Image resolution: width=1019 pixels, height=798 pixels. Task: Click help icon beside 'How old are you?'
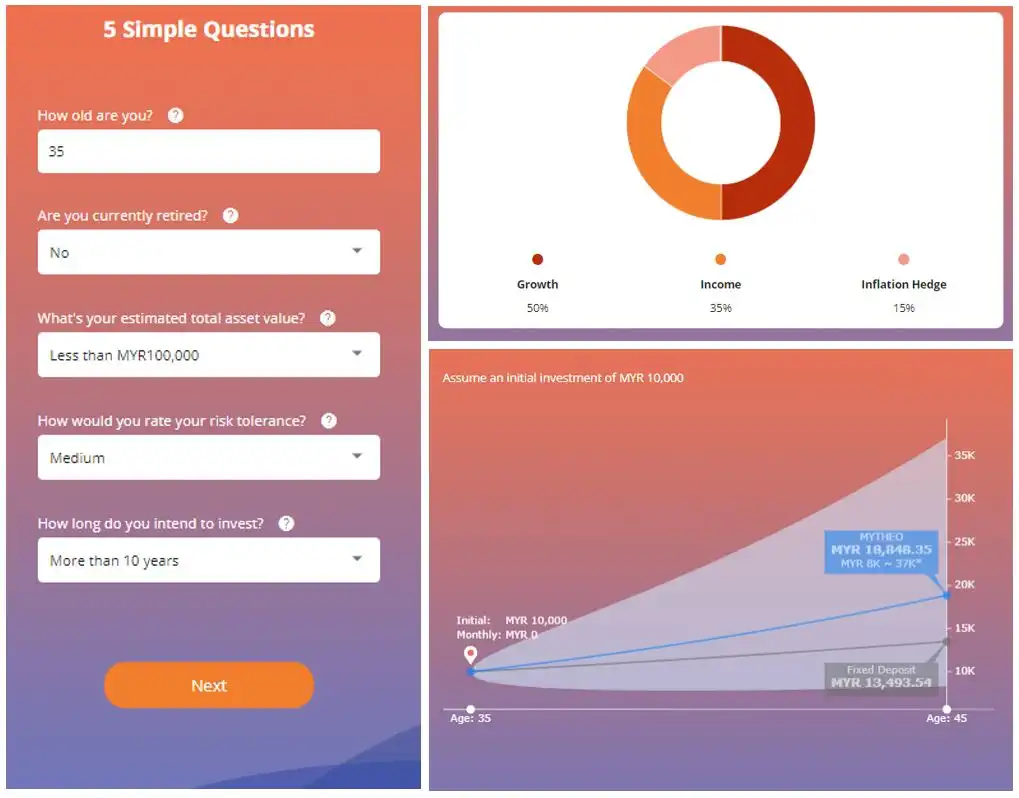(175, 115)
